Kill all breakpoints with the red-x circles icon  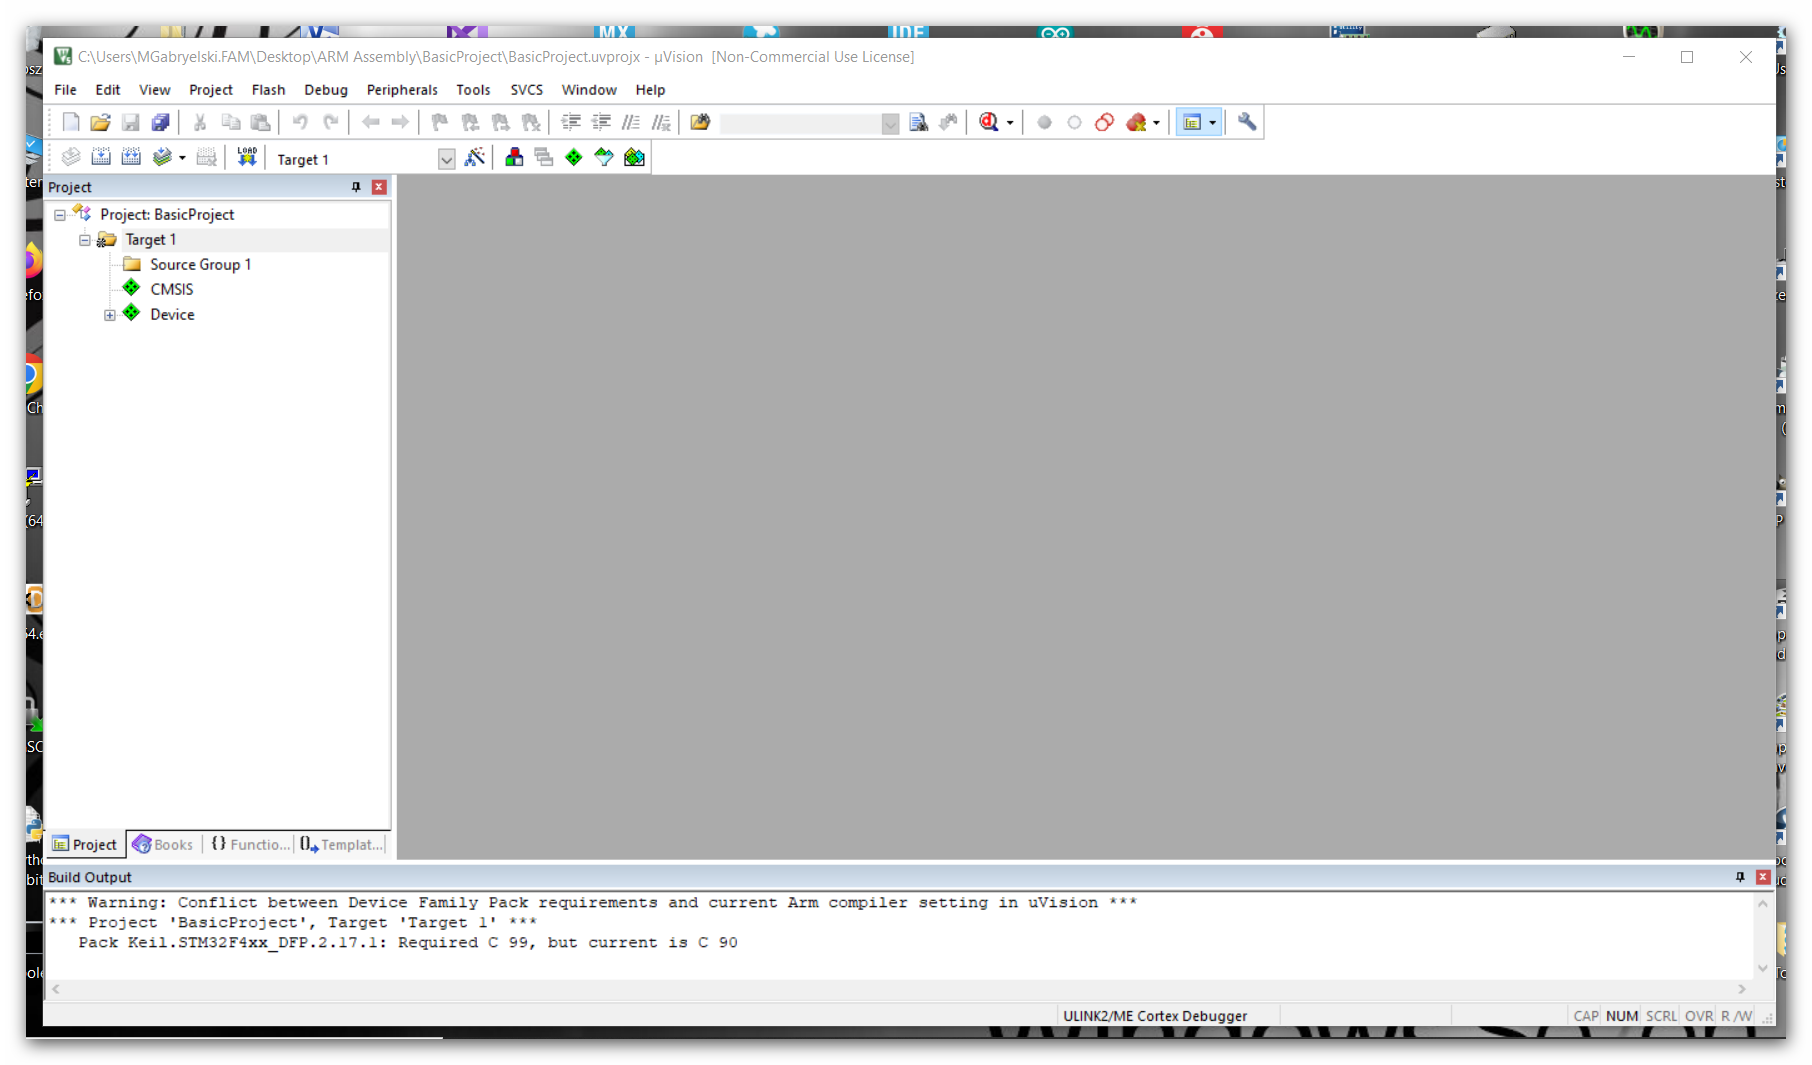1136,122
